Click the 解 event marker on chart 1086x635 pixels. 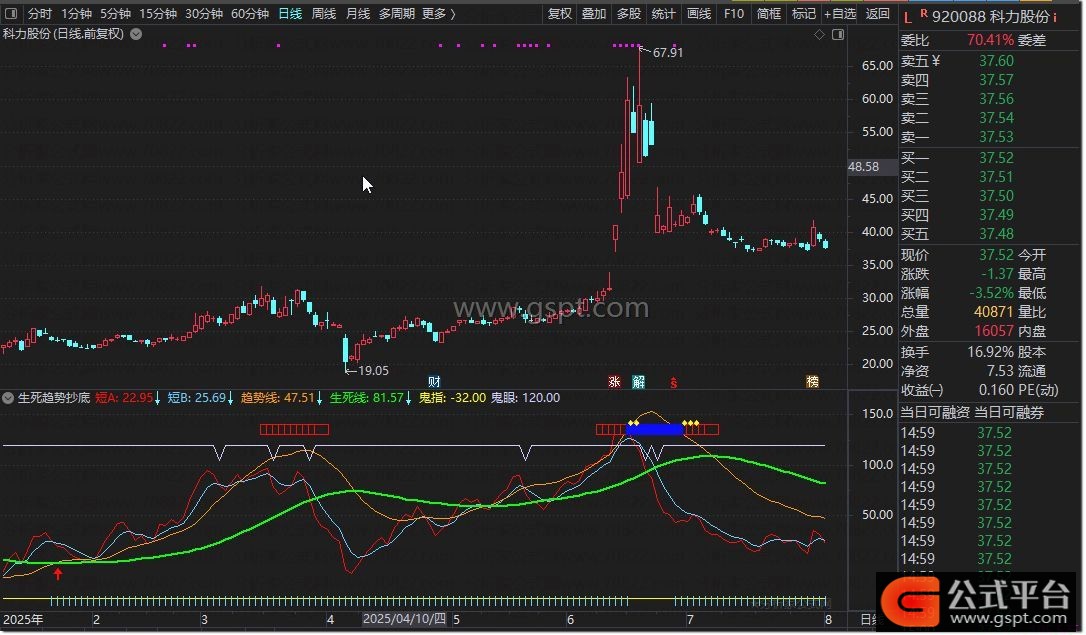coord(638,381)
